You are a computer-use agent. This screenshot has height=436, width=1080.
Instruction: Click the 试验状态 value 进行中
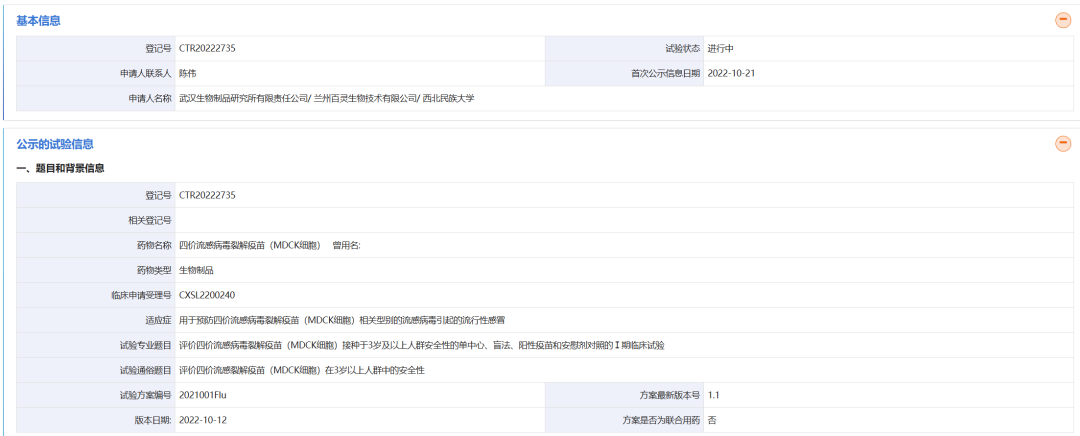[x=720, y=48]
